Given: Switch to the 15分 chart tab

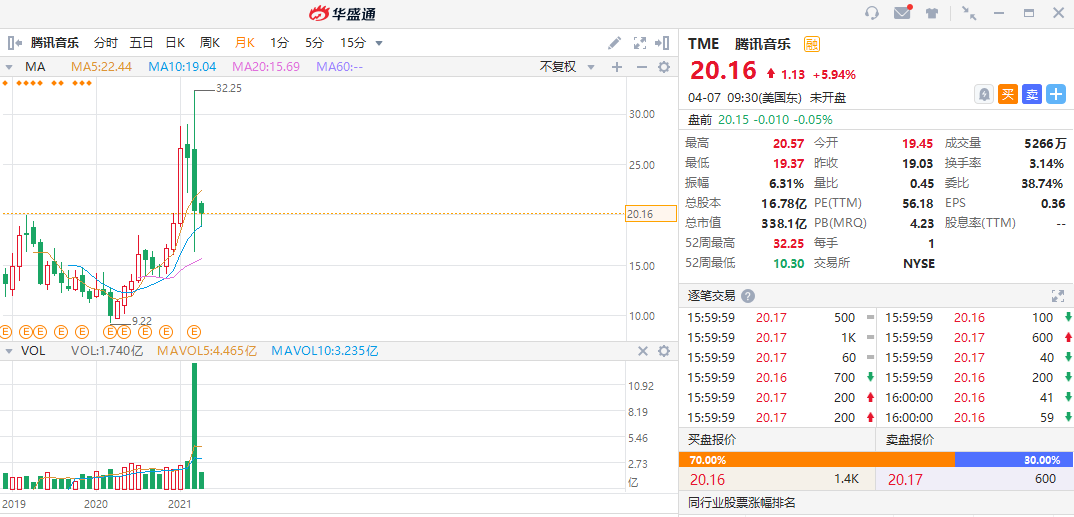Looking at the screenshot, I should (x=353, y=42).
